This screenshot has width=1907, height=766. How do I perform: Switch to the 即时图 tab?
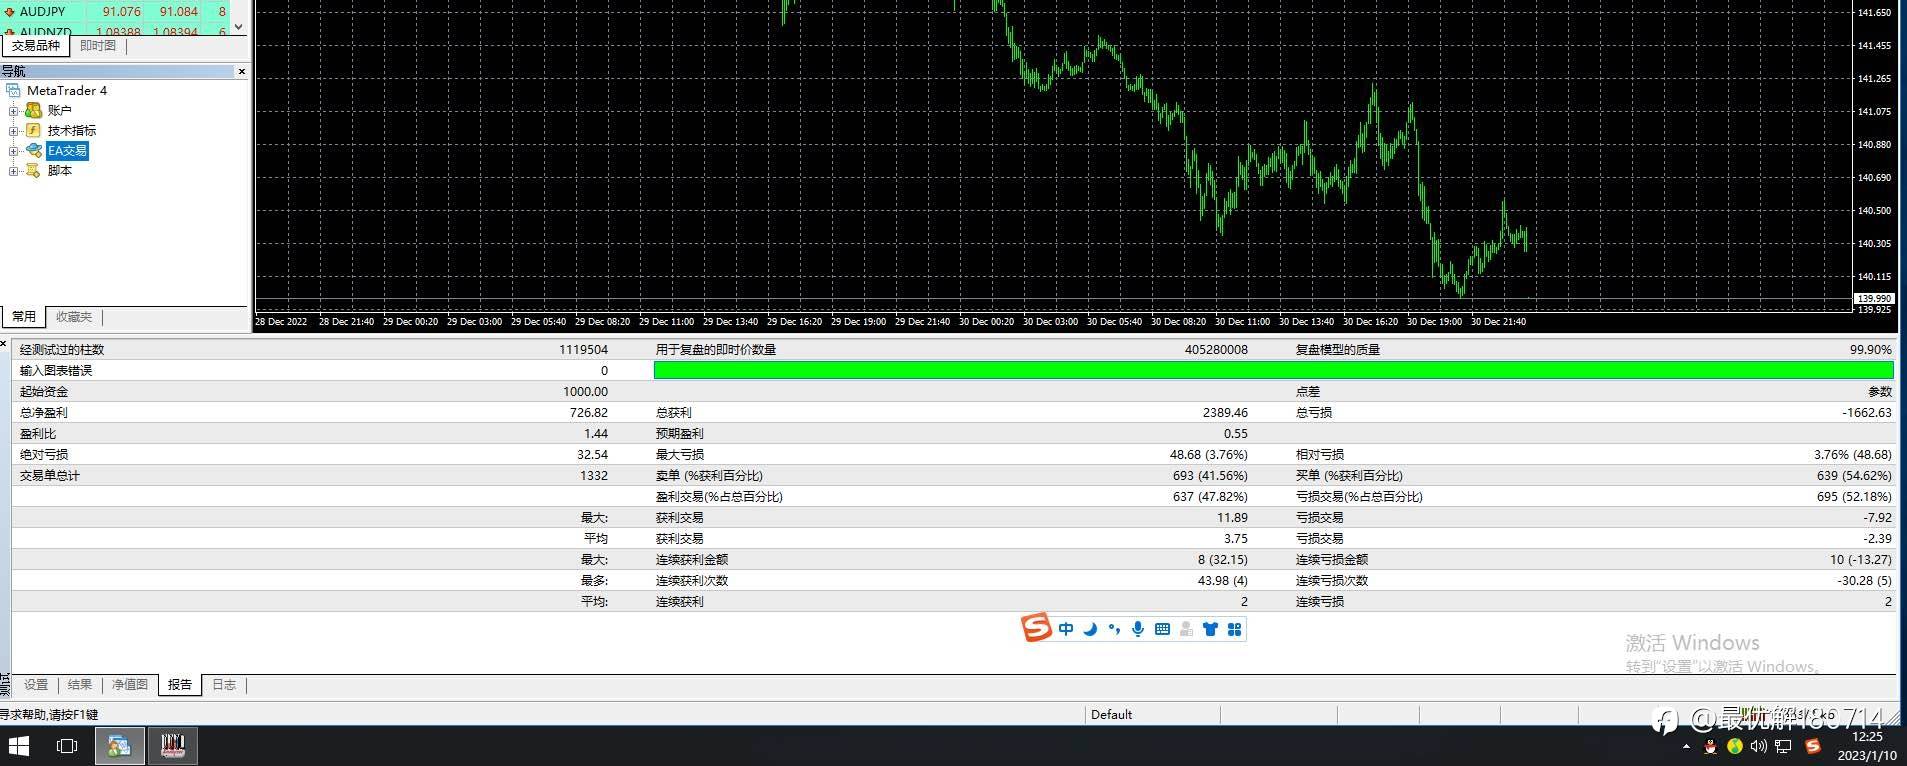(98, 46)
